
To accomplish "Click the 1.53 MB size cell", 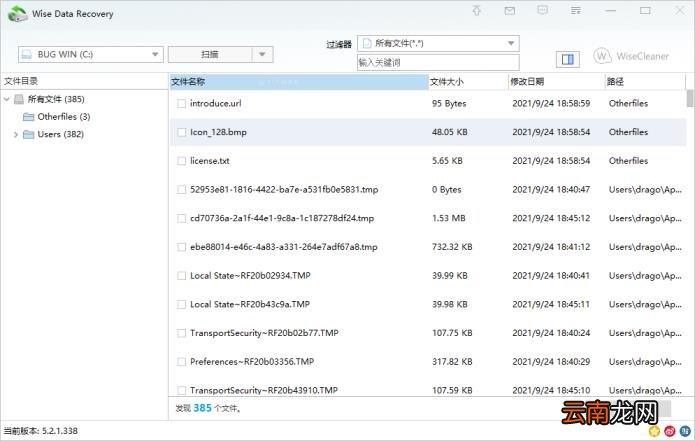I will point(449,219).
